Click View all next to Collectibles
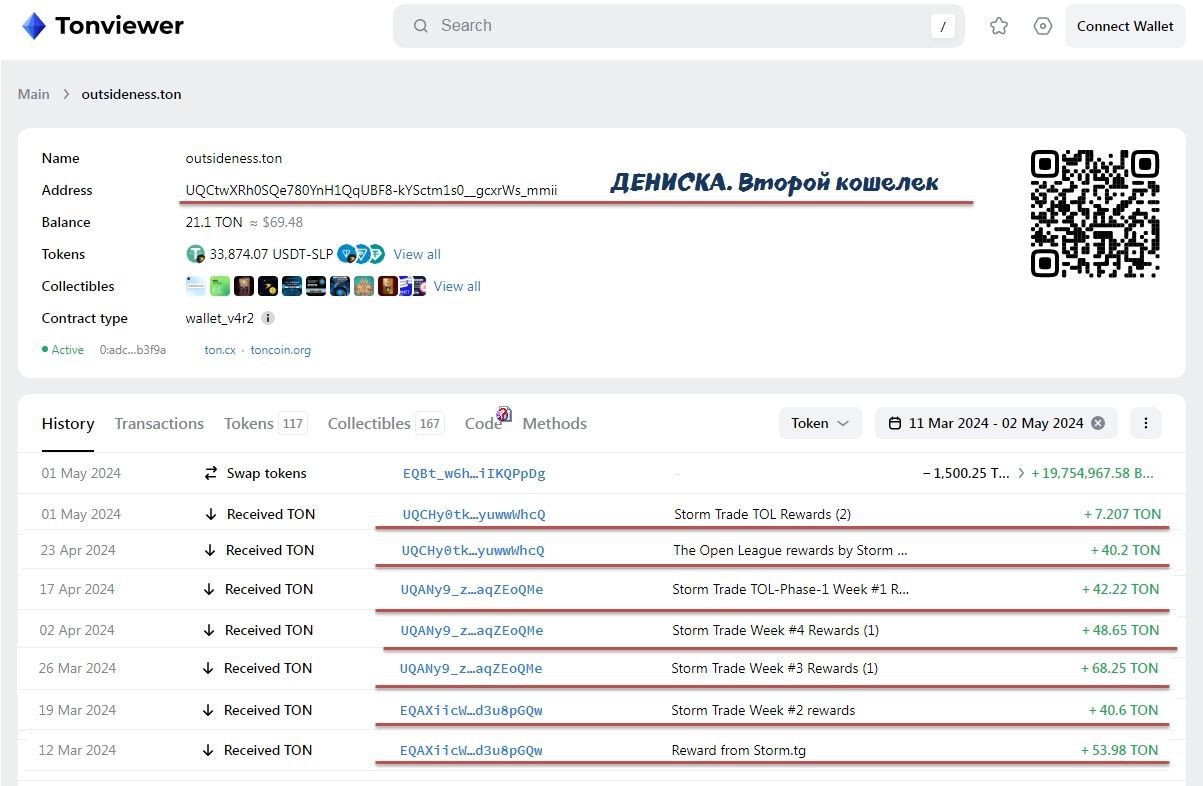The height and width of the screenshot is (786, 1203). [x=457, y=286]
